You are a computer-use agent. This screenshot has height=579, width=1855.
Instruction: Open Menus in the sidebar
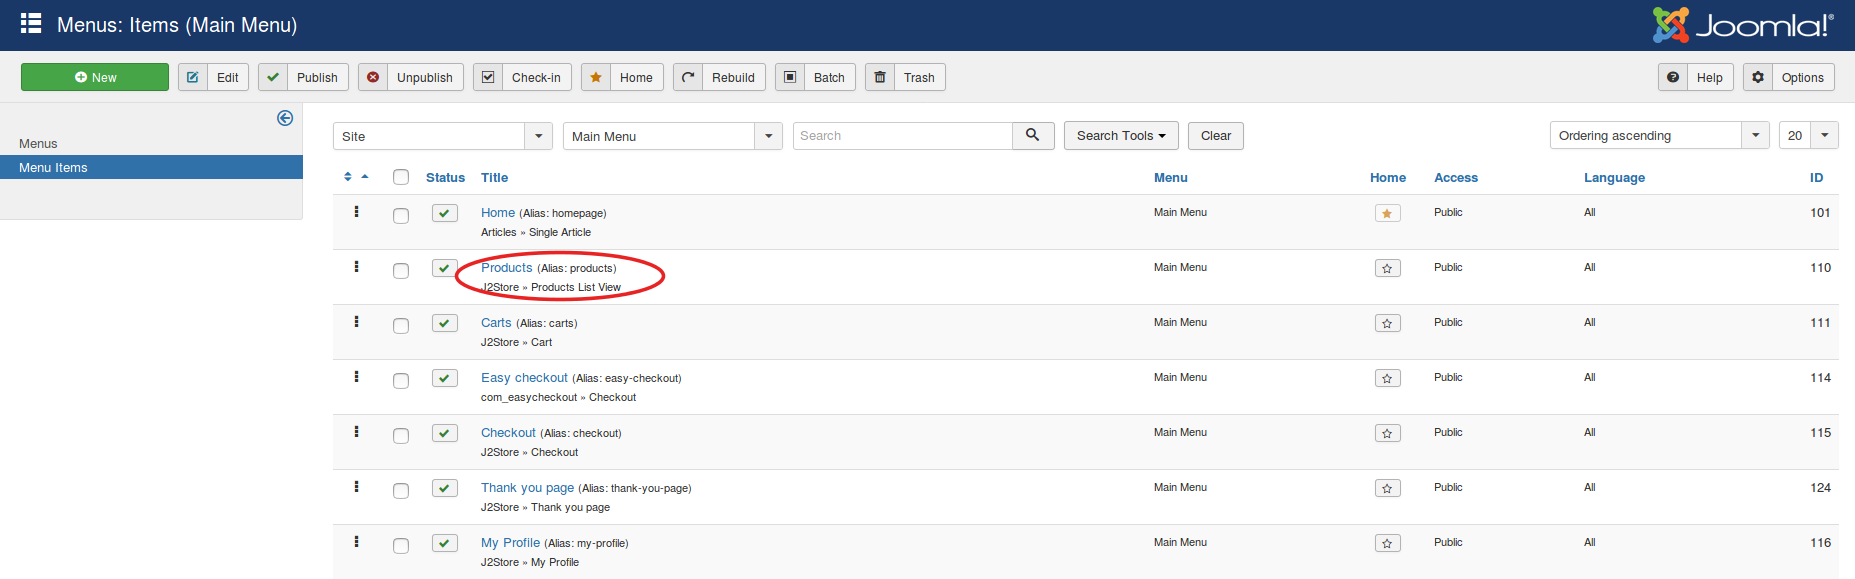point(38,144)
